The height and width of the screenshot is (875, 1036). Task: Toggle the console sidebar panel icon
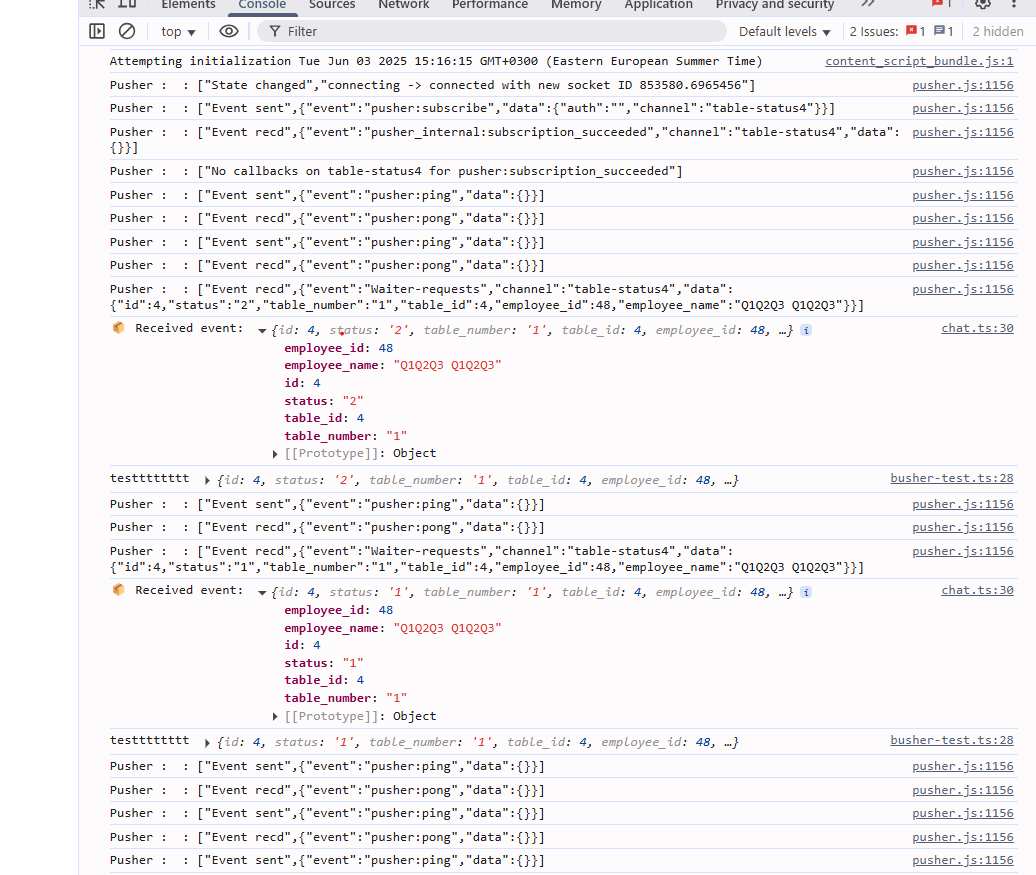pos(97,31)
